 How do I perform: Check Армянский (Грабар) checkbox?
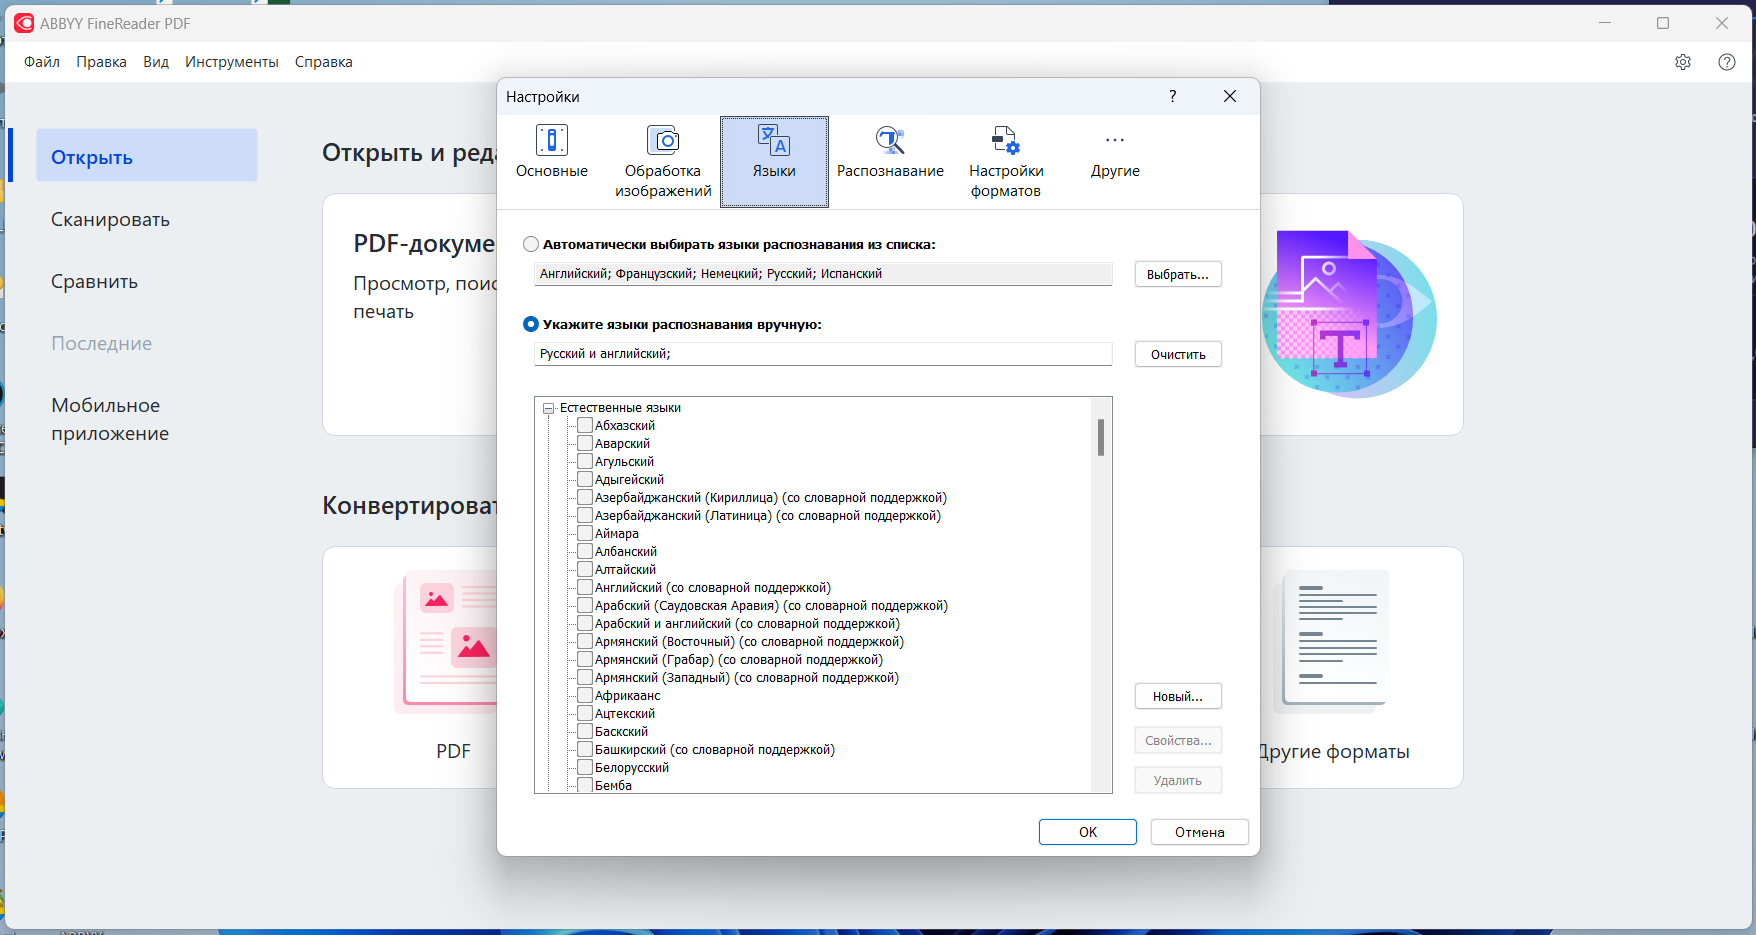tap(585, 660)
